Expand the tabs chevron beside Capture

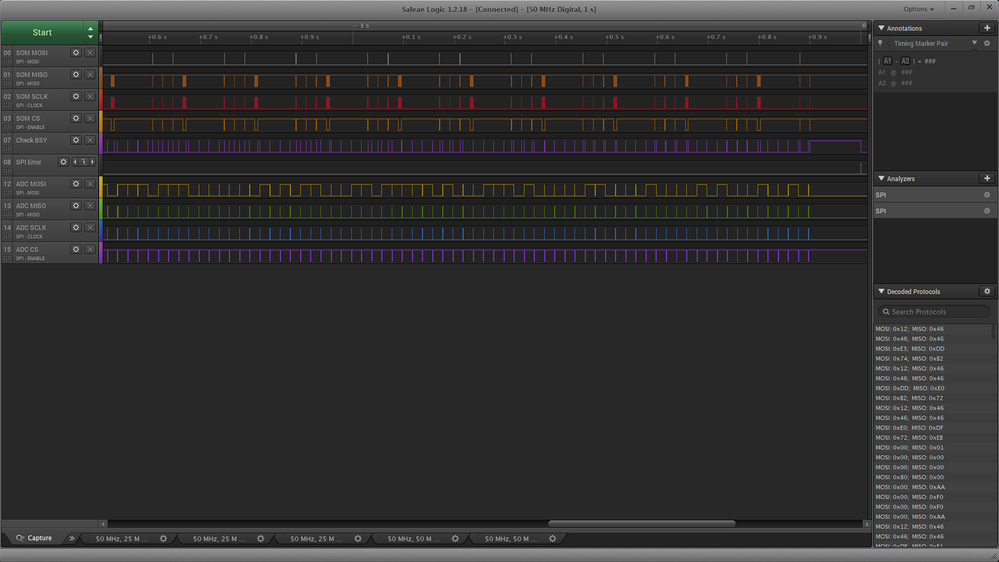[71, 538]
